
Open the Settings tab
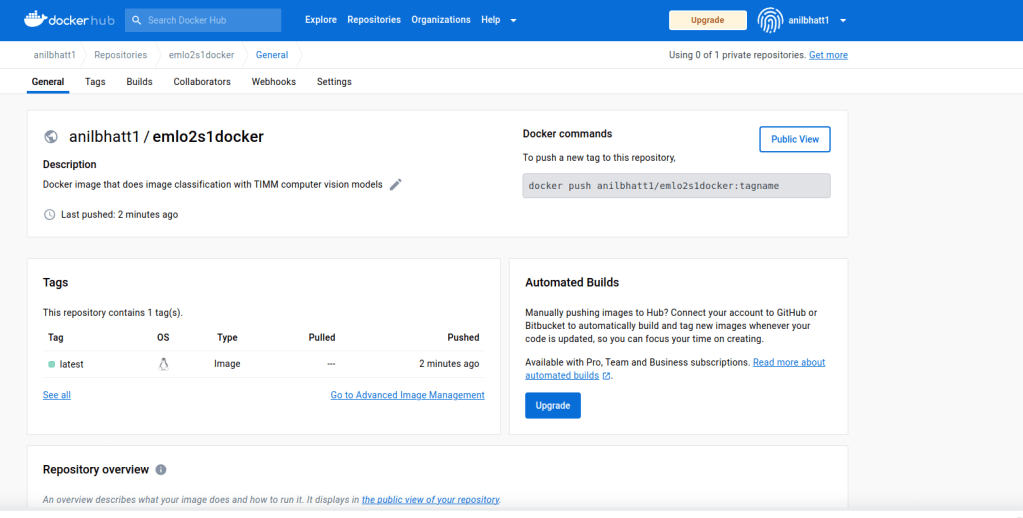(334, 82)
